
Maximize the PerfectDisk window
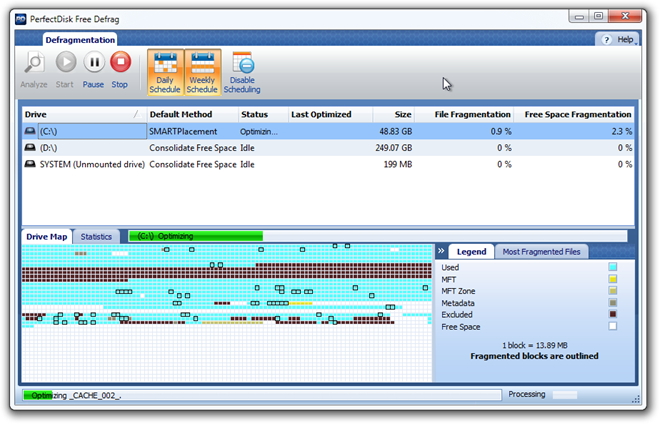pos(598,16)
